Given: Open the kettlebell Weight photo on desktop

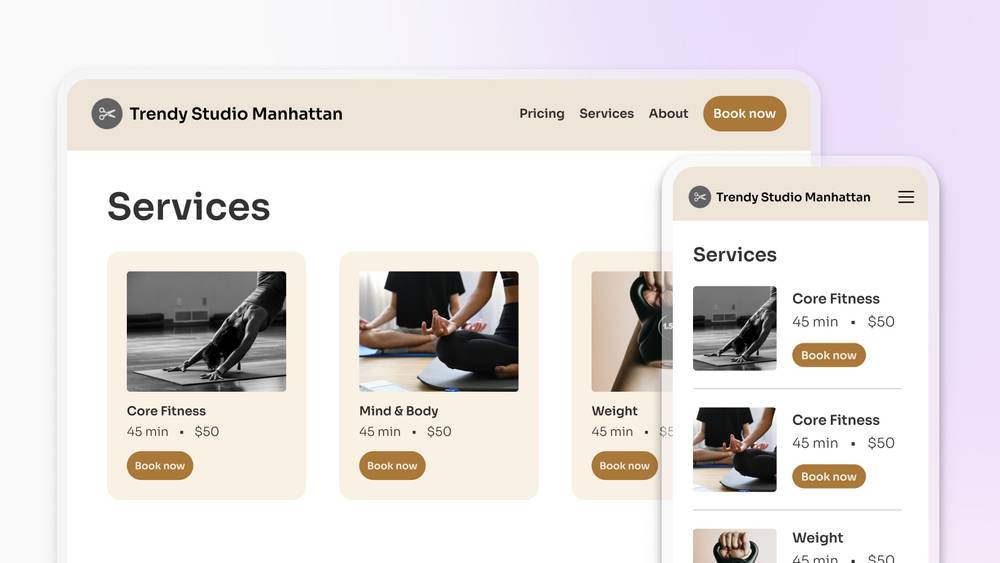Looking at the screenshot, I should click(x=631, y=332).
